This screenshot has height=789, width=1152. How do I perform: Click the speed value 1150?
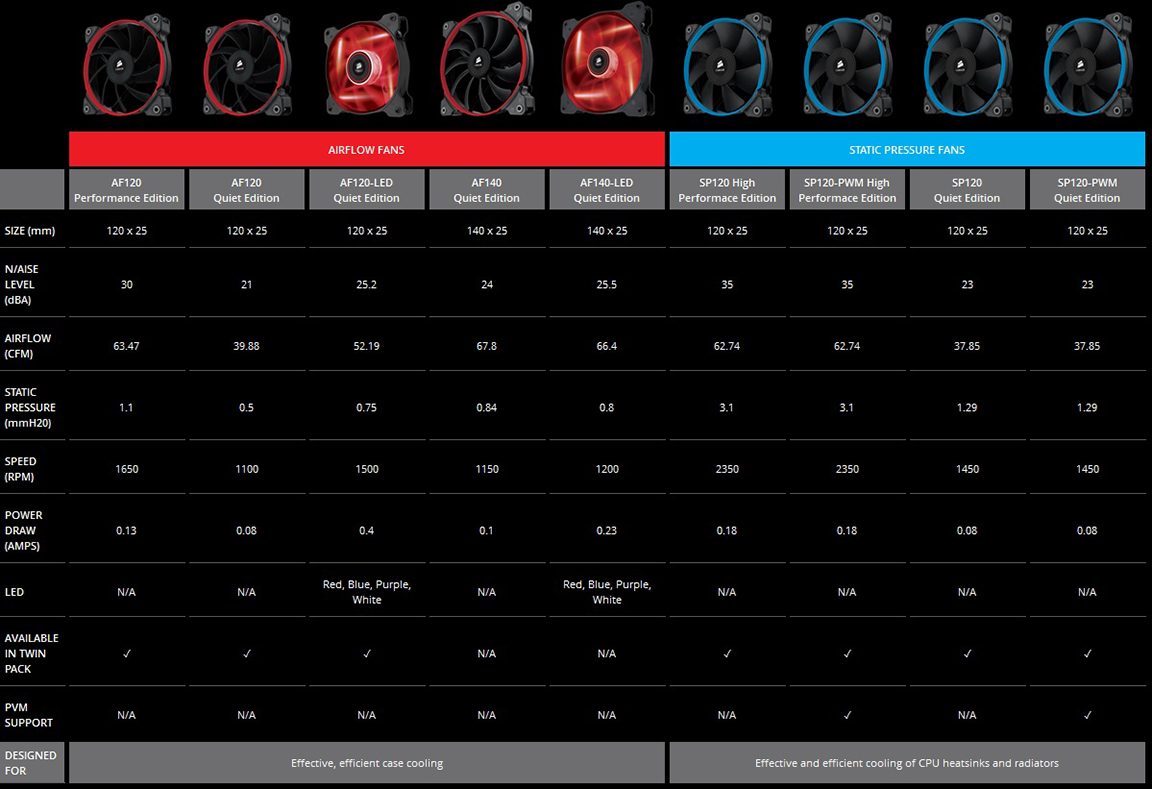click(x=487, y=469)
